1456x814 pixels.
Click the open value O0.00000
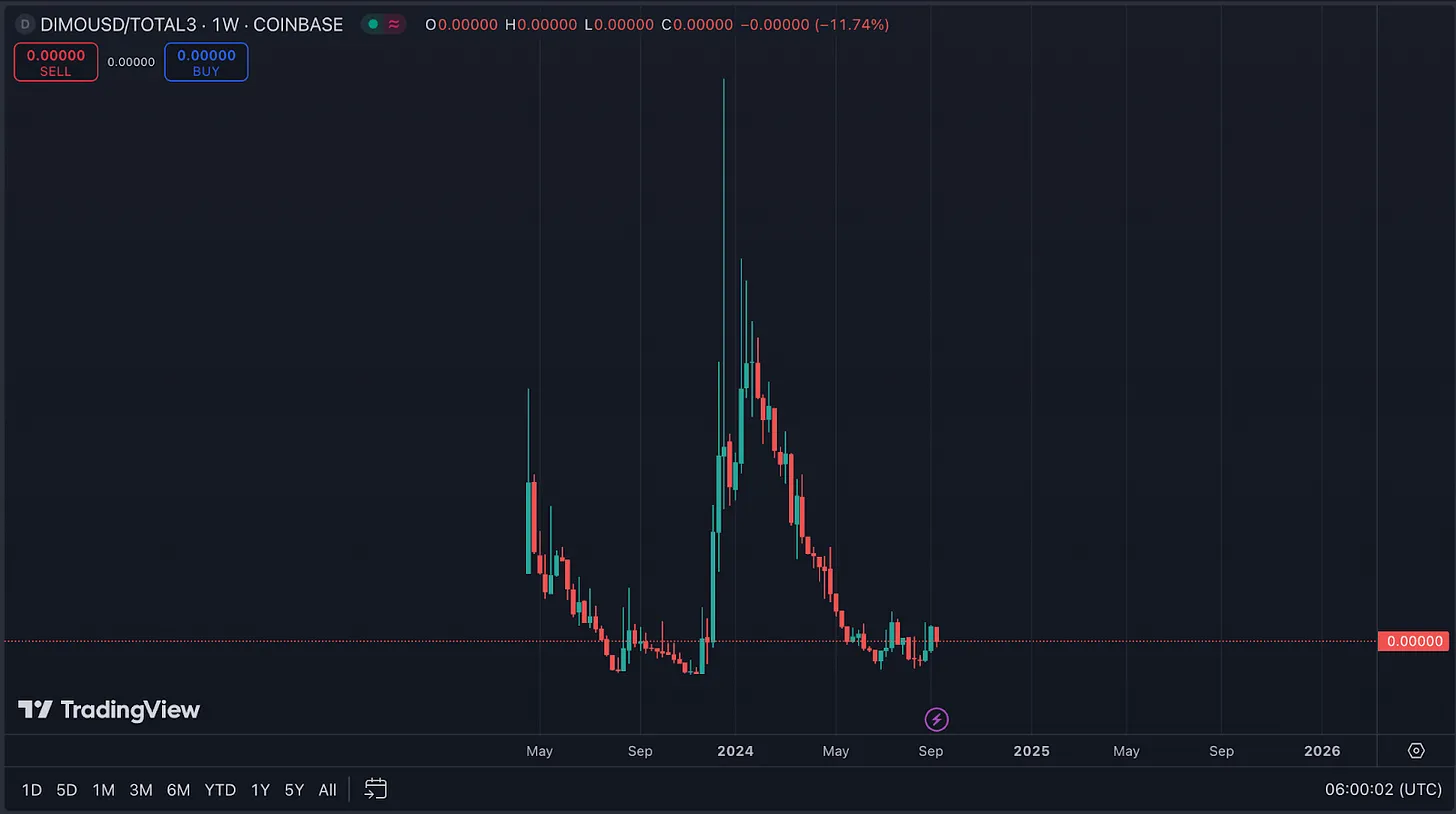click(461, 24)
